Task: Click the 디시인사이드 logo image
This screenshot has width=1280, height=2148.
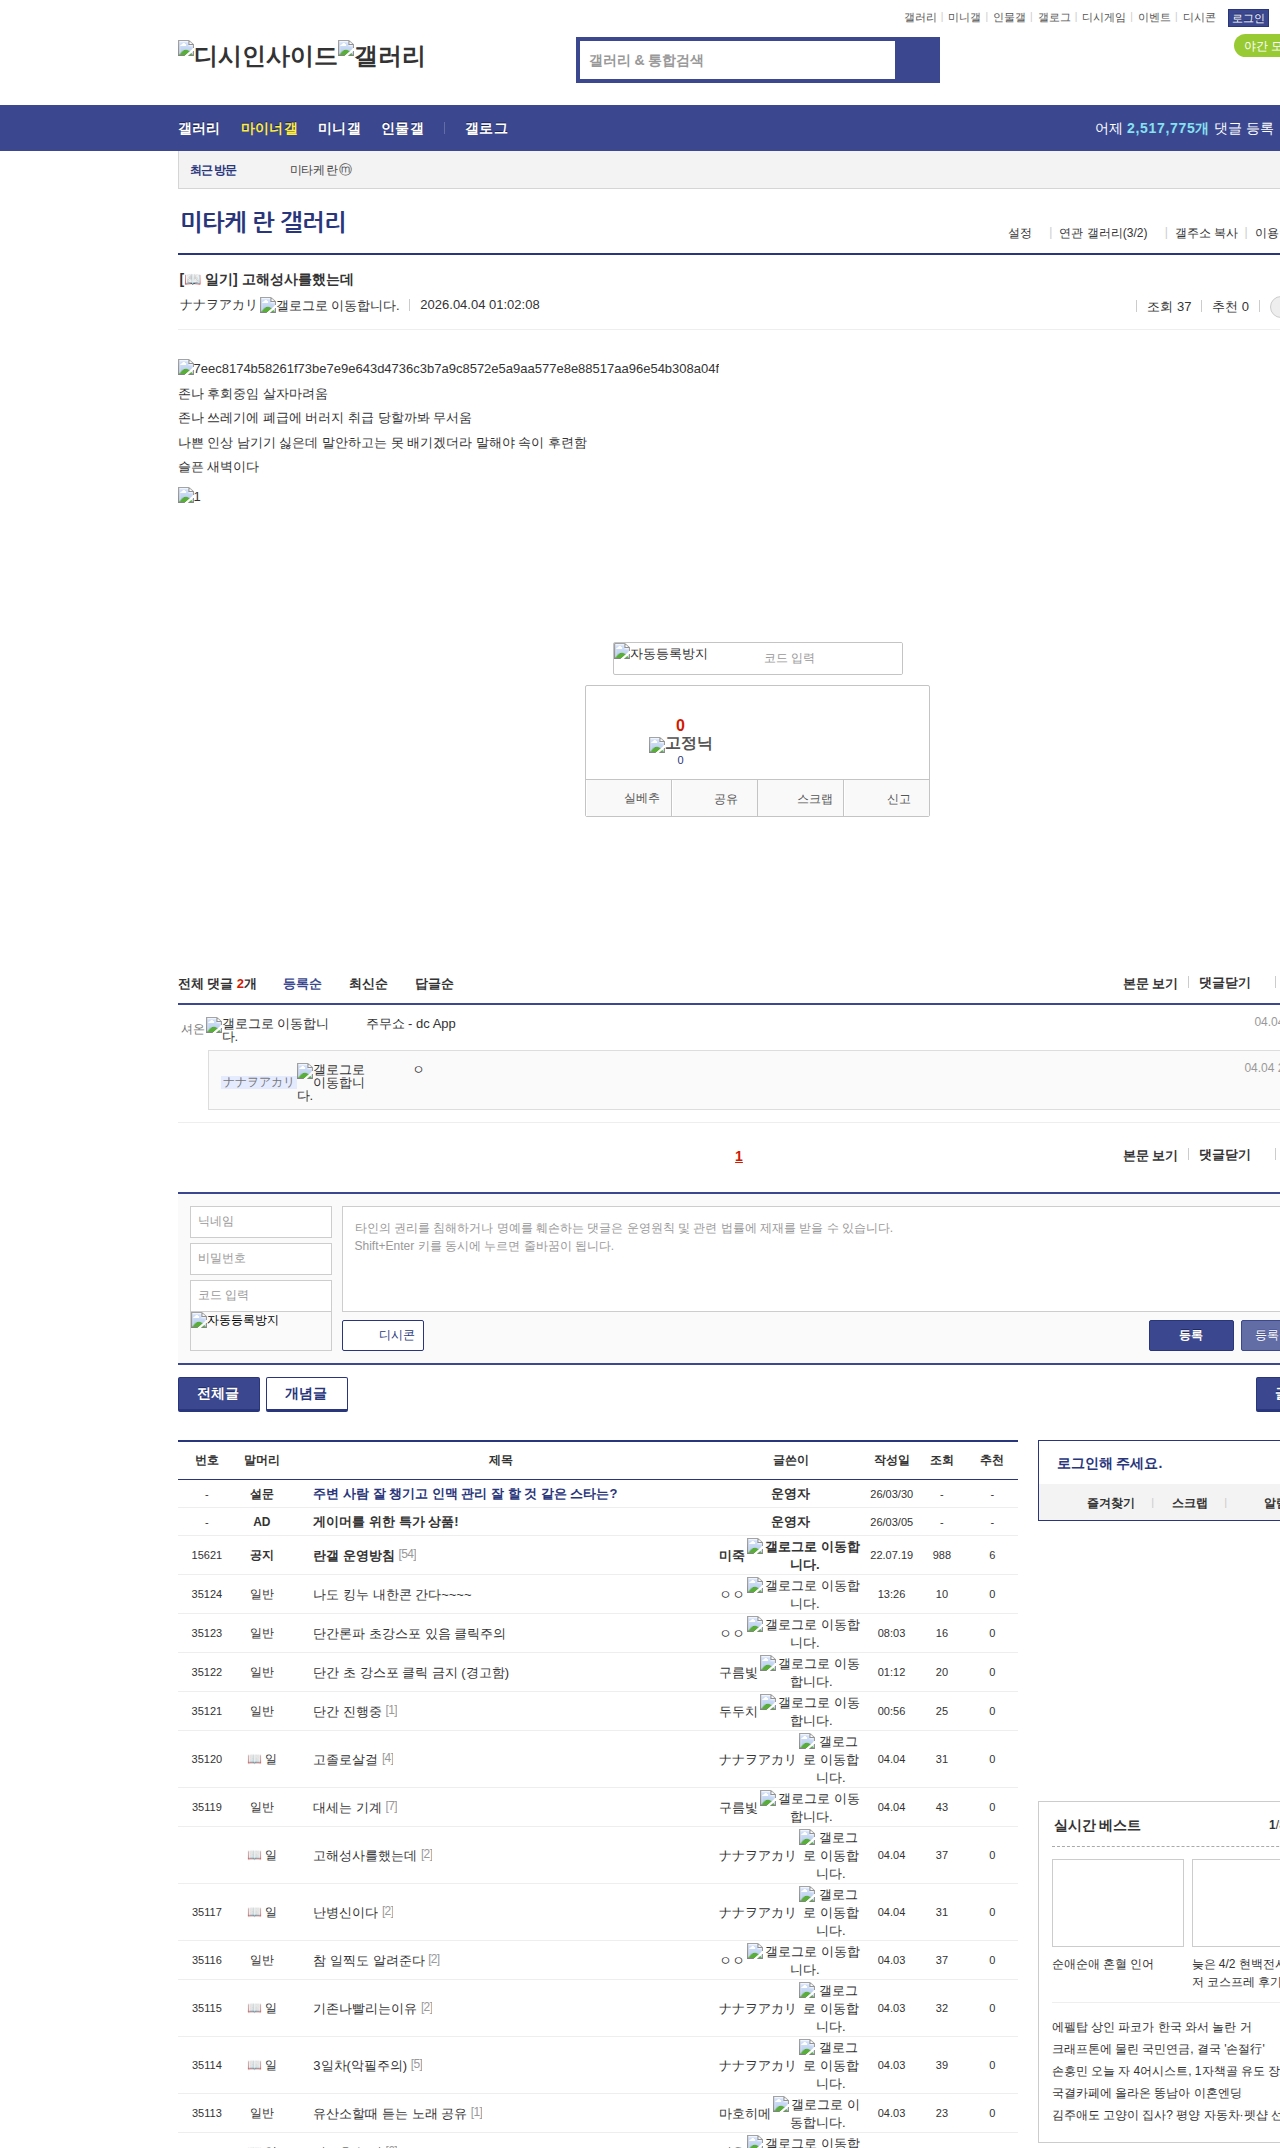Action: [x=258, y=56]
